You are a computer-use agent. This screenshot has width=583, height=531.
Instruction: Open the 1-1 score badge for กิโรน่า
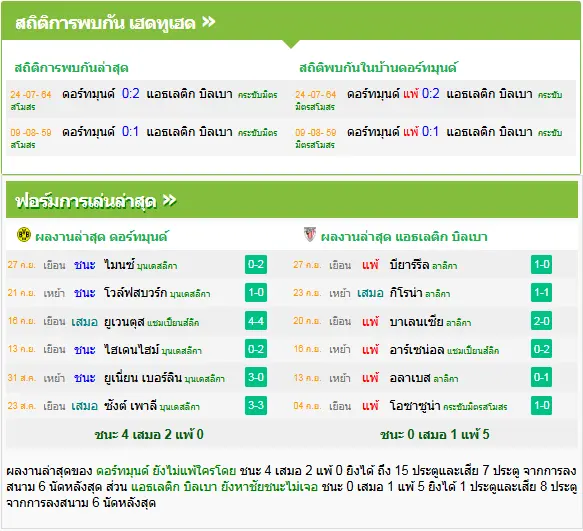pyautogui.click(x=541, y=293)
